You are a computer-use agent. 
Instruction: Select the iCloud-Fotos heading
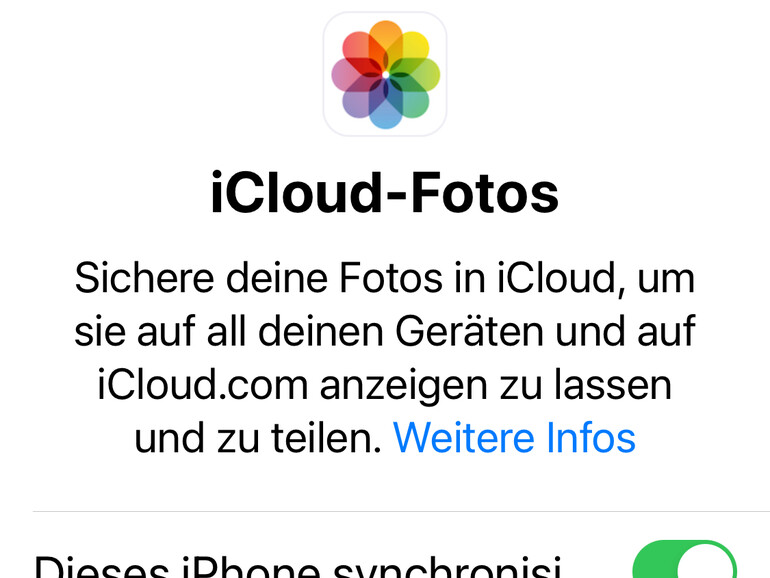385,193
